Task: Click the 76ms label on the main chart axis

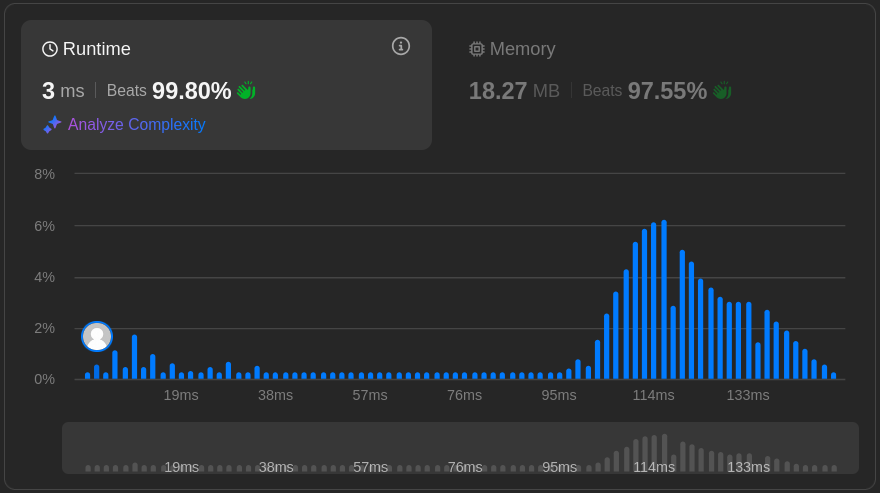Action: tap(464, 395)
